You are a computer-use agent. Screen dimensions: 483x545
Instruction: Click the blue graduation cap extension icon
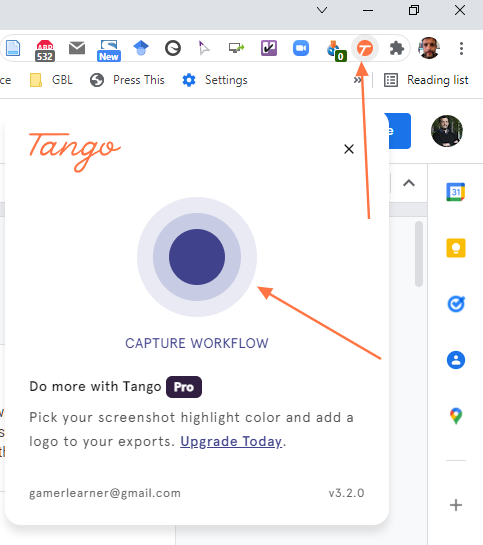pos(141,48)
